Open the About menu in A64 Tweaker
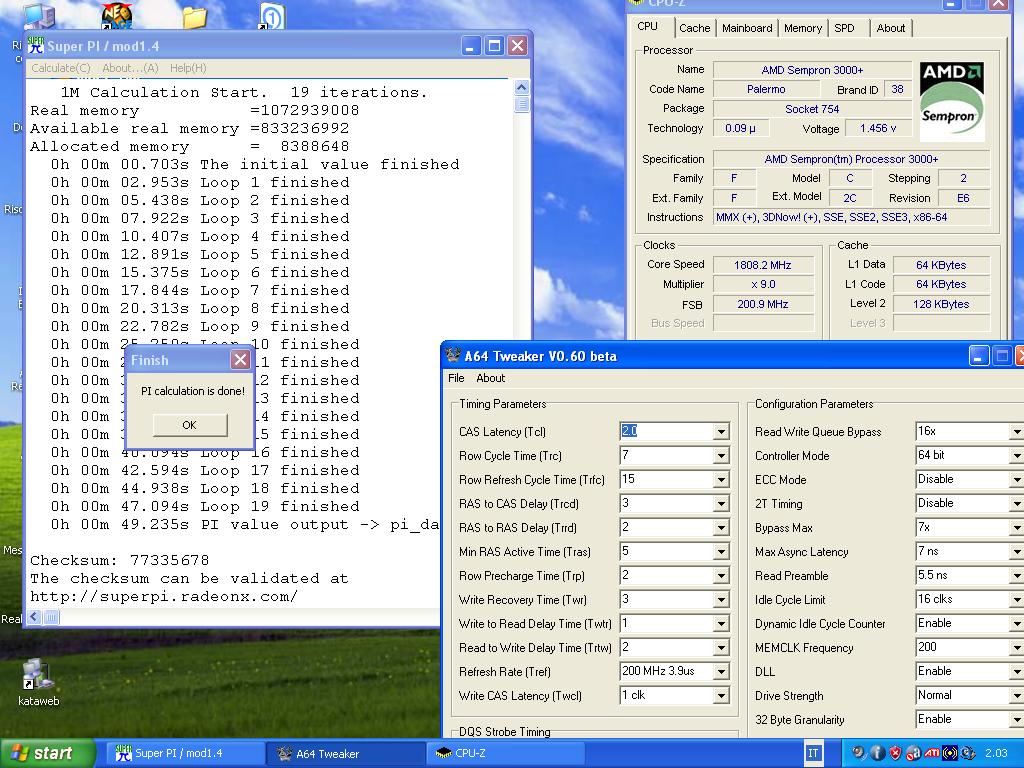 pos(490,378)
